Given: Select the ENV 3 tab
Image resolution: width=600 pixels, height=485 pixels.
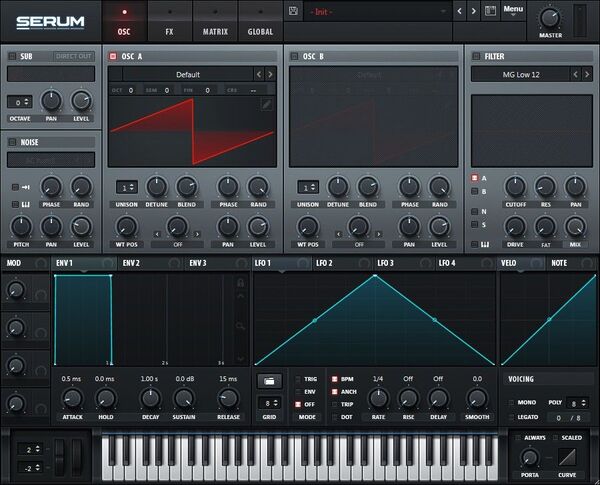Looking at the screenshot, I should tap(217, 263).
